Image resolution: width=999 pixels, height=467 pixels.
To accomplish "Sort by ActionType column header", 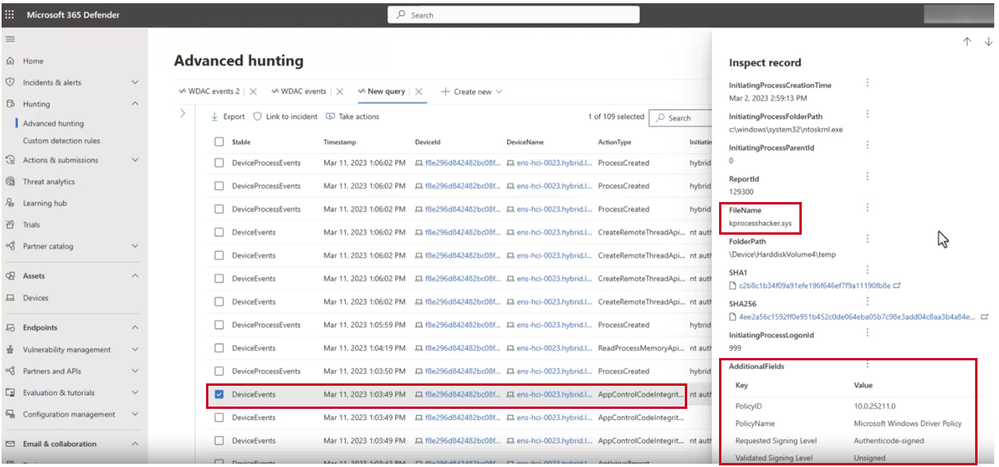I will click(615, 142).
